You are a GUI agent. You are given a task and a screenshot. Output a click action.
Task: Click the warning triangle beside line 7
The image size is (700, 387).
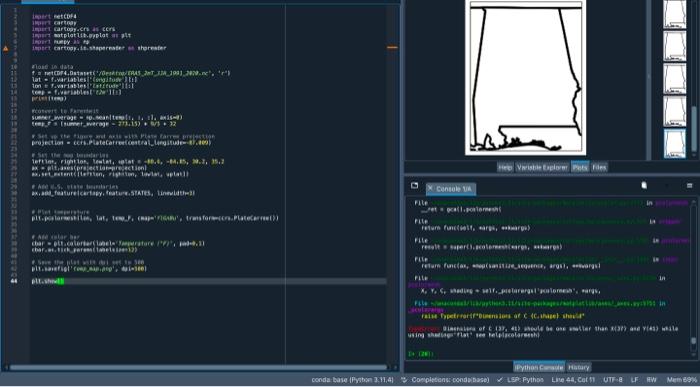pyautogui.click(x=6, y=48)
